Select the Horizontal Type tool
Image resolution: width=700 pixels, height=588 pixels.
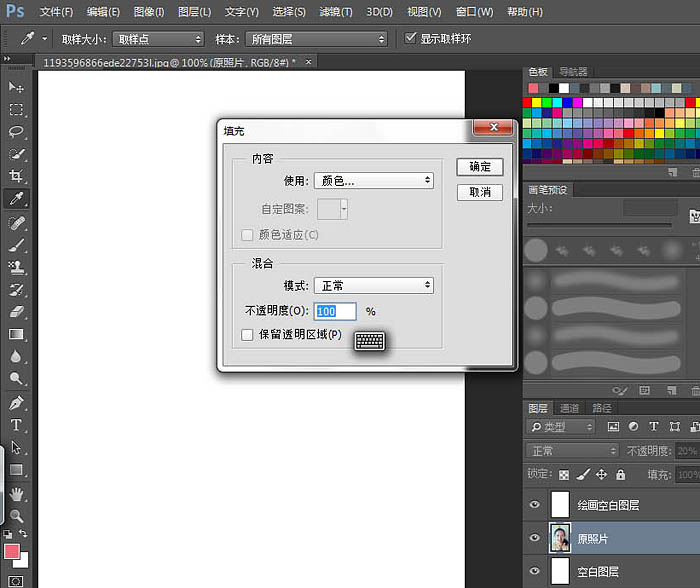(16, 425)
